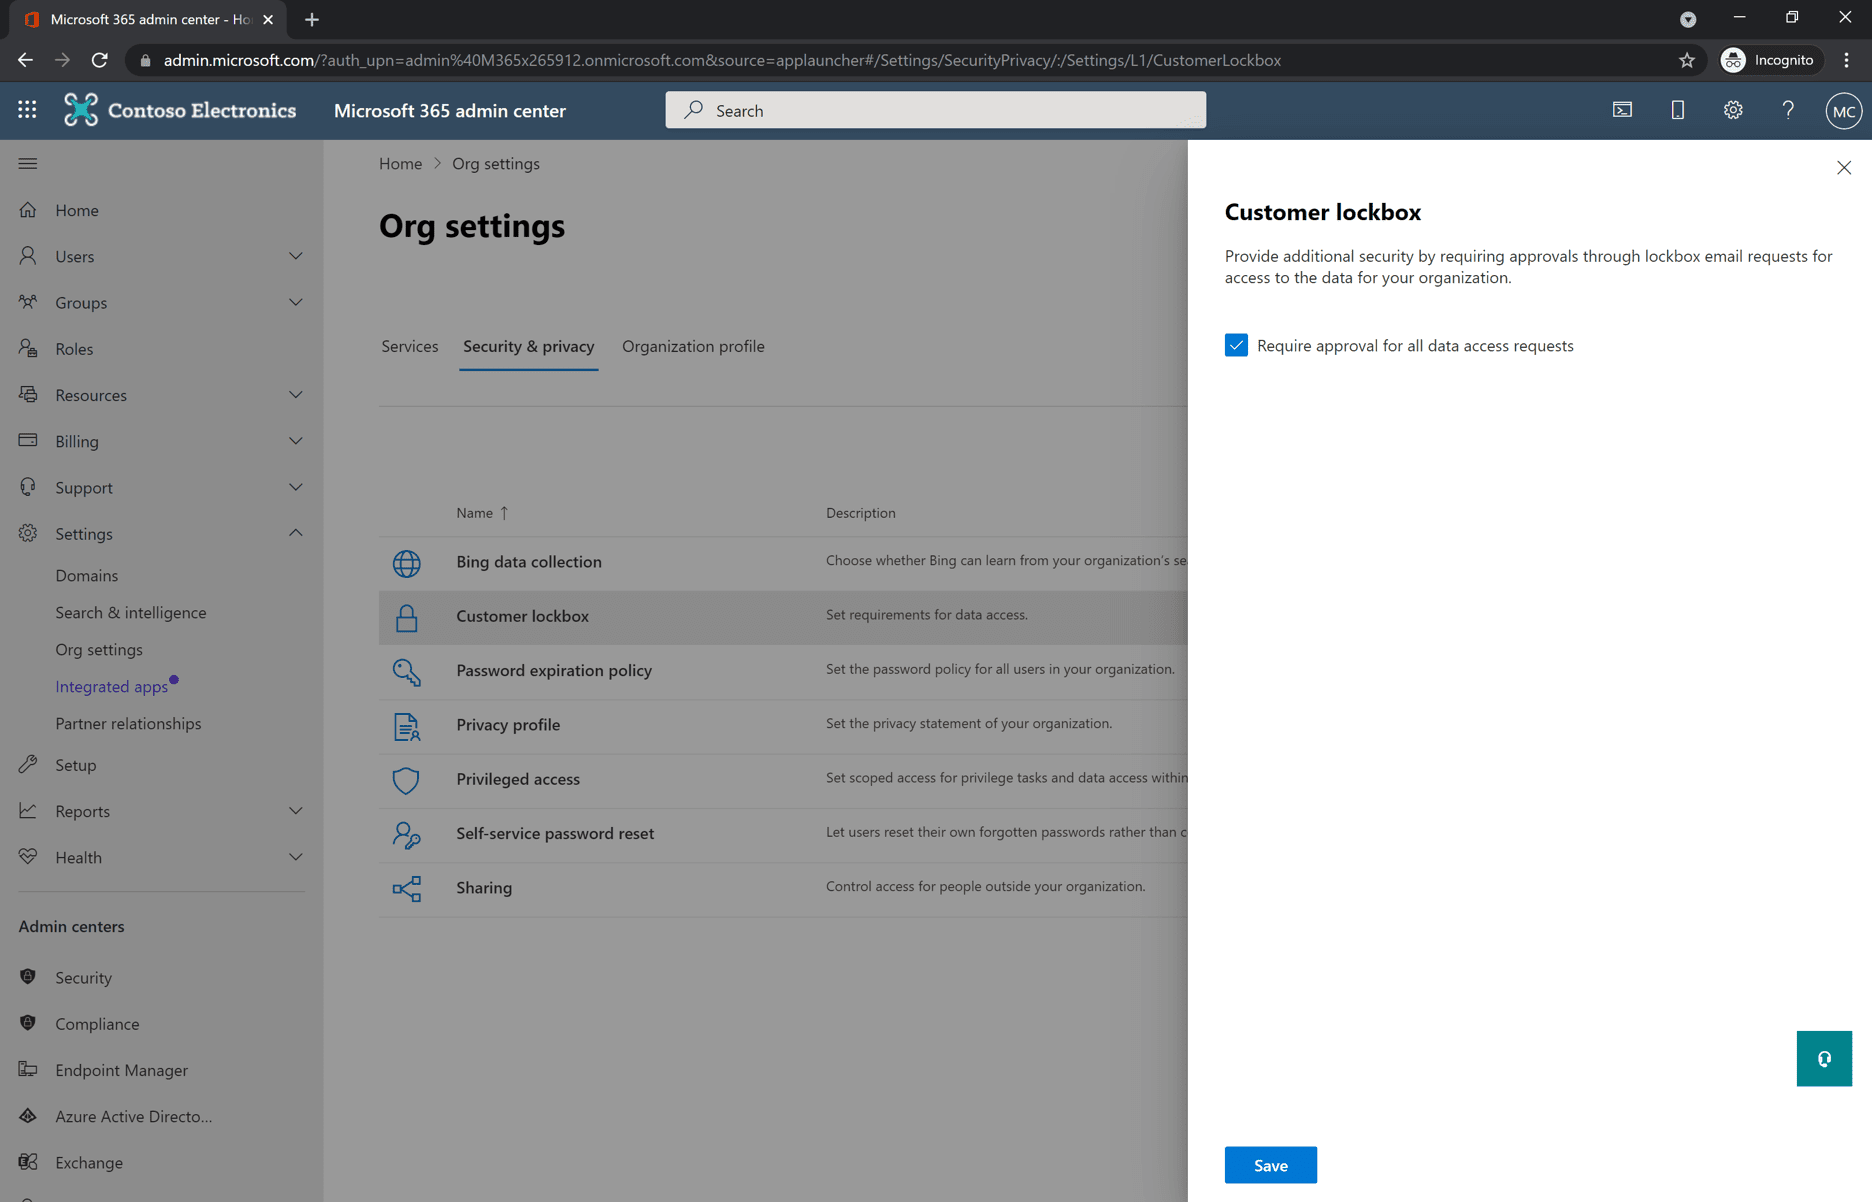Viewport: 1872px width, 1202px height.
Task: Open the mobile app phone icon
Action: pos(1677,110)
